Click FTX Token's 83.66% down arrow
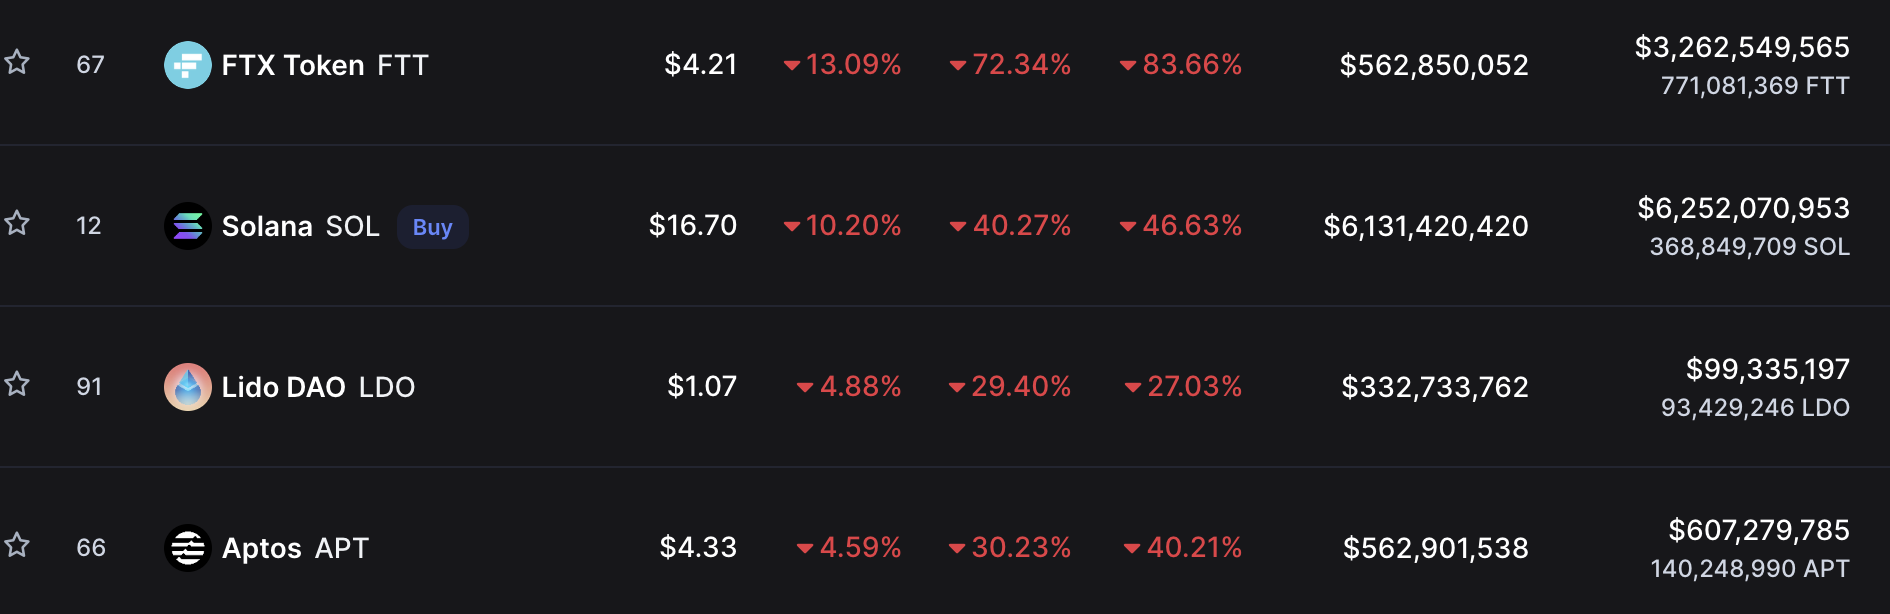Viewport: 1890px width, 614px height. 1181,64
